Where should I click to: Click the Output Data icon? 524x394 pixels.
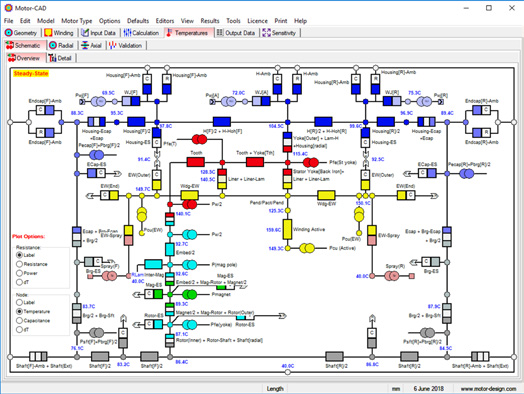220,33
